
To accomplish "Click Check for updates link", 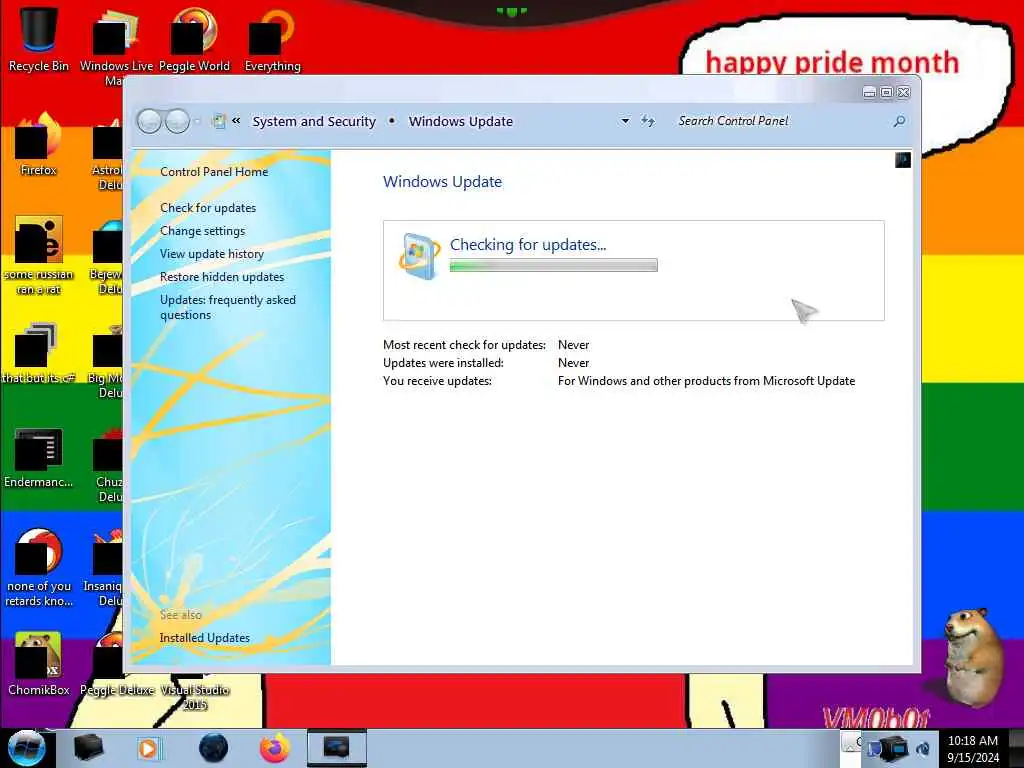I will pyautogui.click(x=208, y=208).
